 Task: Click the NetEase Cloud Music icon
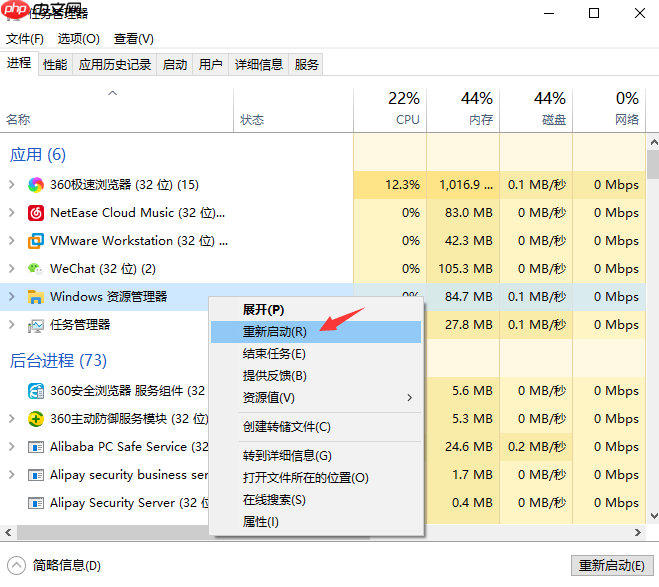pos(36,213)
